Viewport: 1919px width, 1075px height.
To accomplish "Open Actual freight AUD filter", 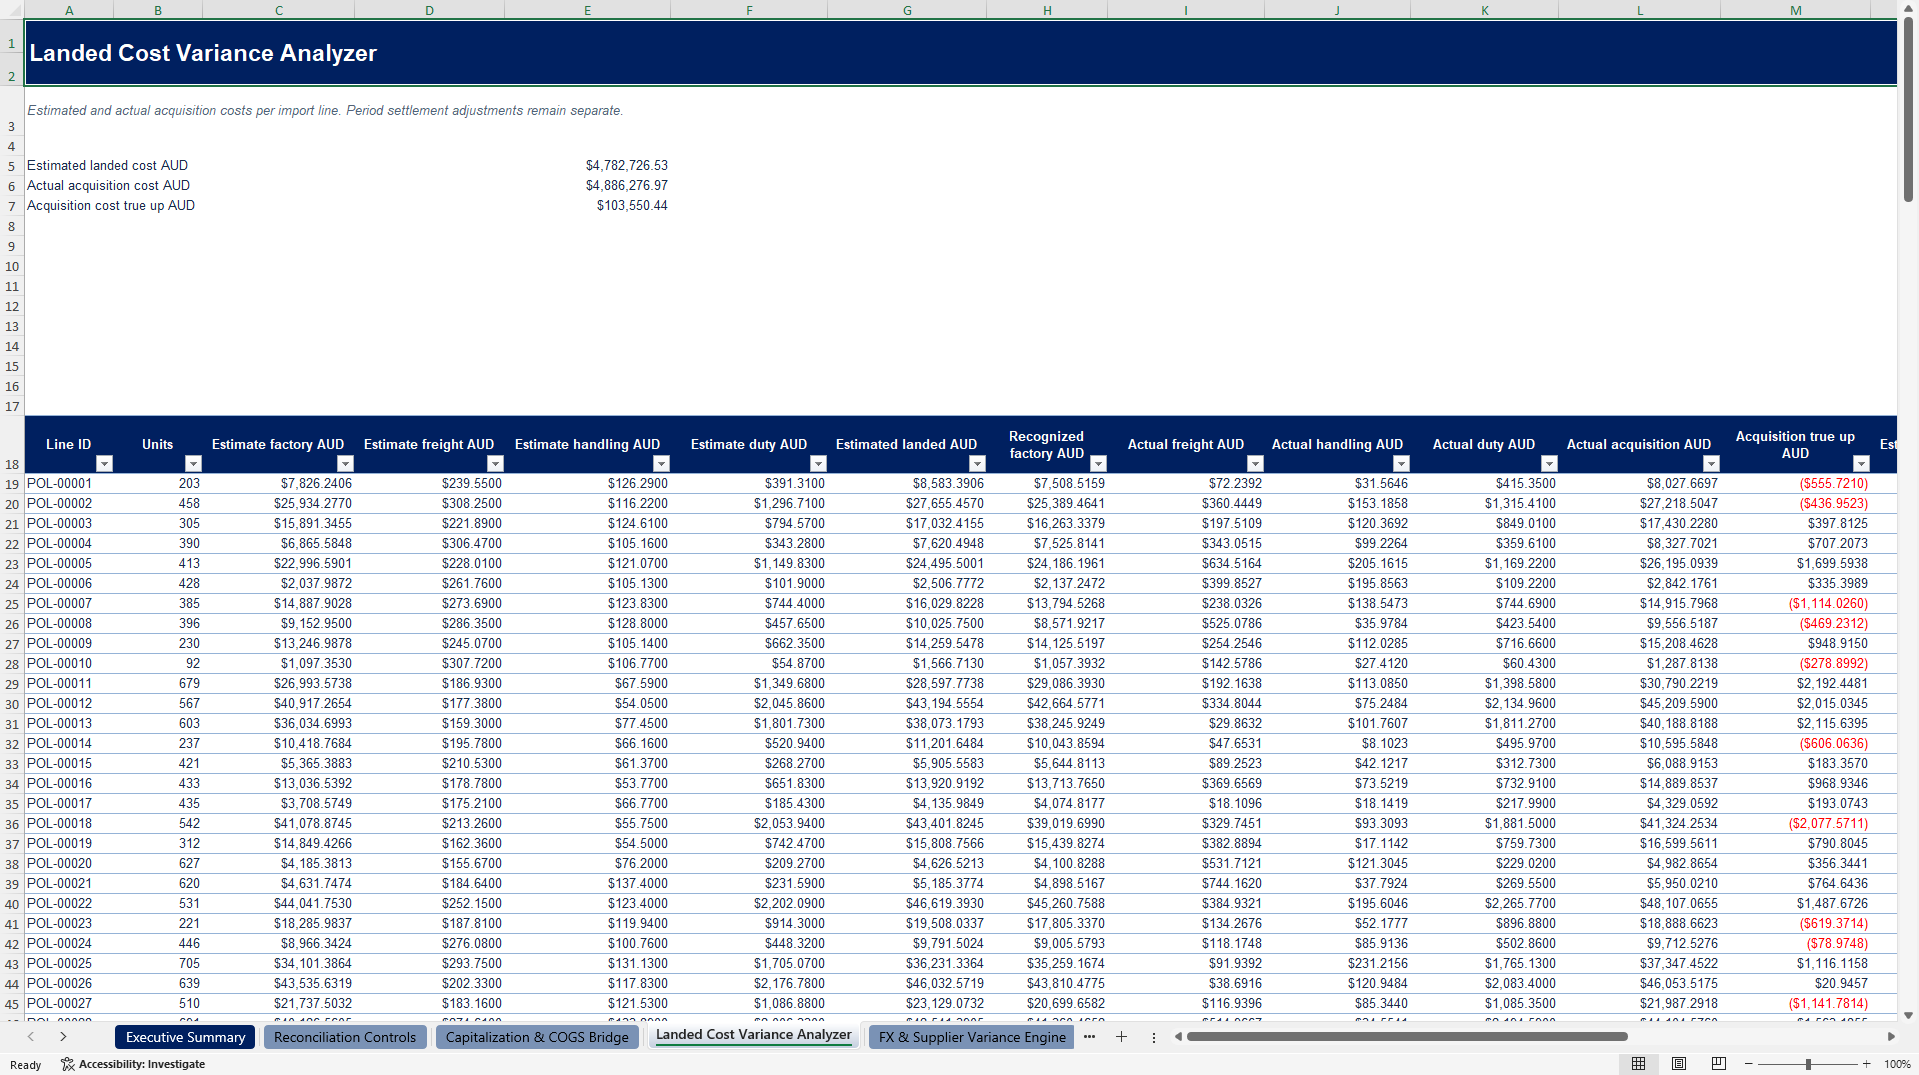I will click(1255, 464).
